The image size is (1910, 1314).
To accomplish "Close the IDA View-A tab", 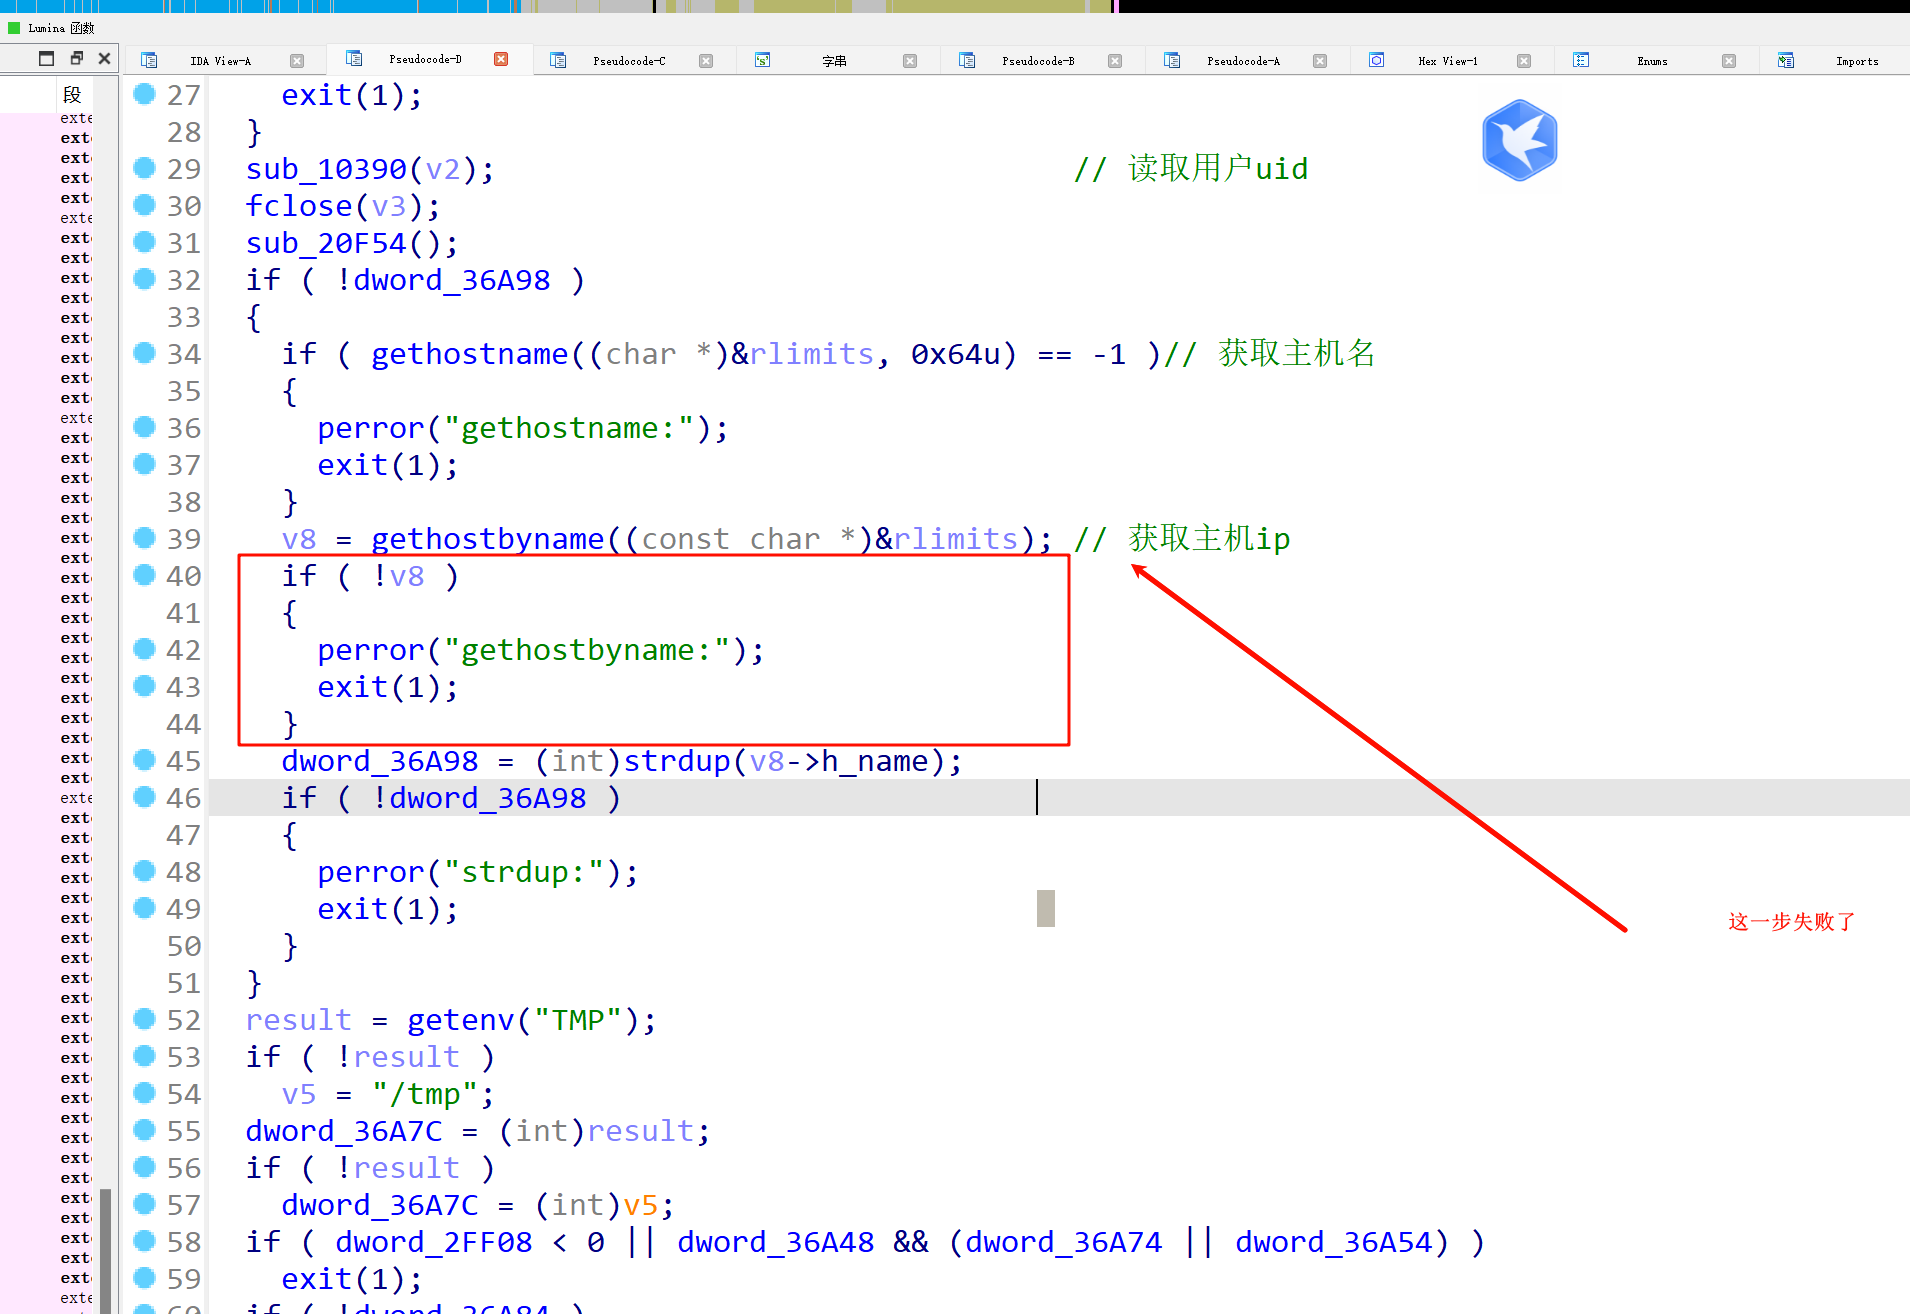I will (297, 61).
